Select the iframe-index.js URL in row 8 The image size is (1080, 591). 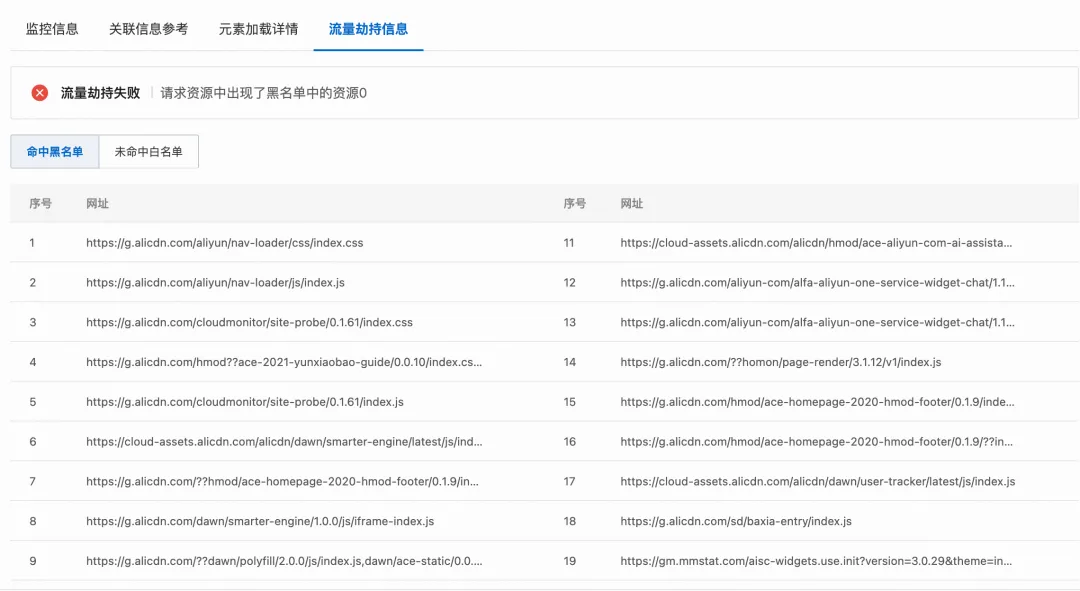(260, 521)
